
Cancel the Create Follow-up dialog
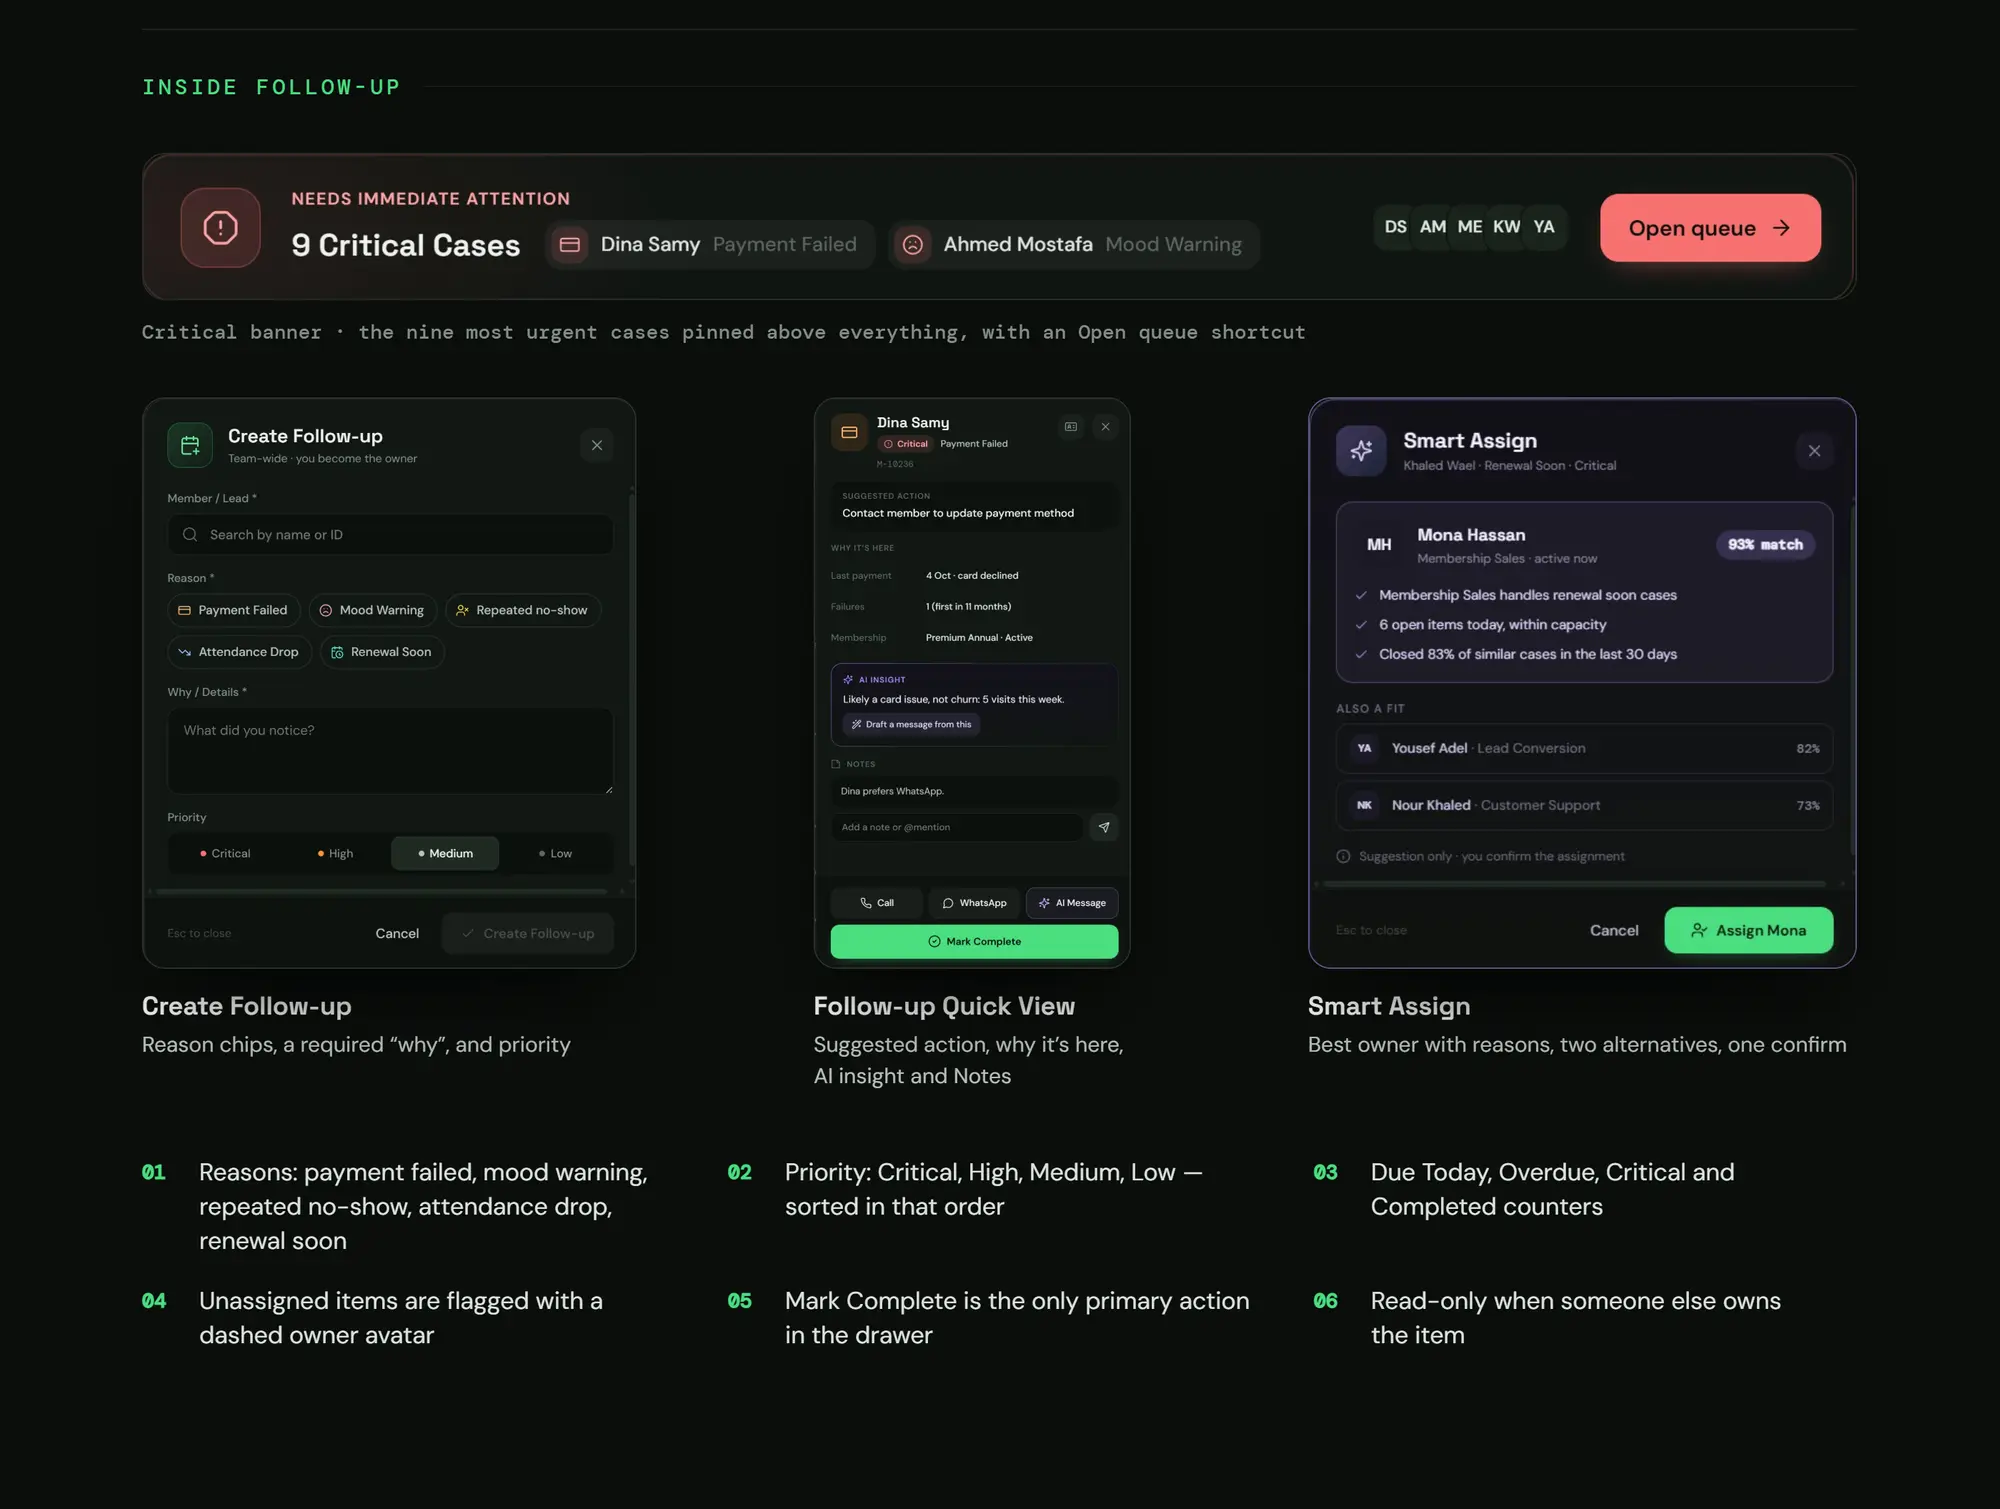coord(397,933)
